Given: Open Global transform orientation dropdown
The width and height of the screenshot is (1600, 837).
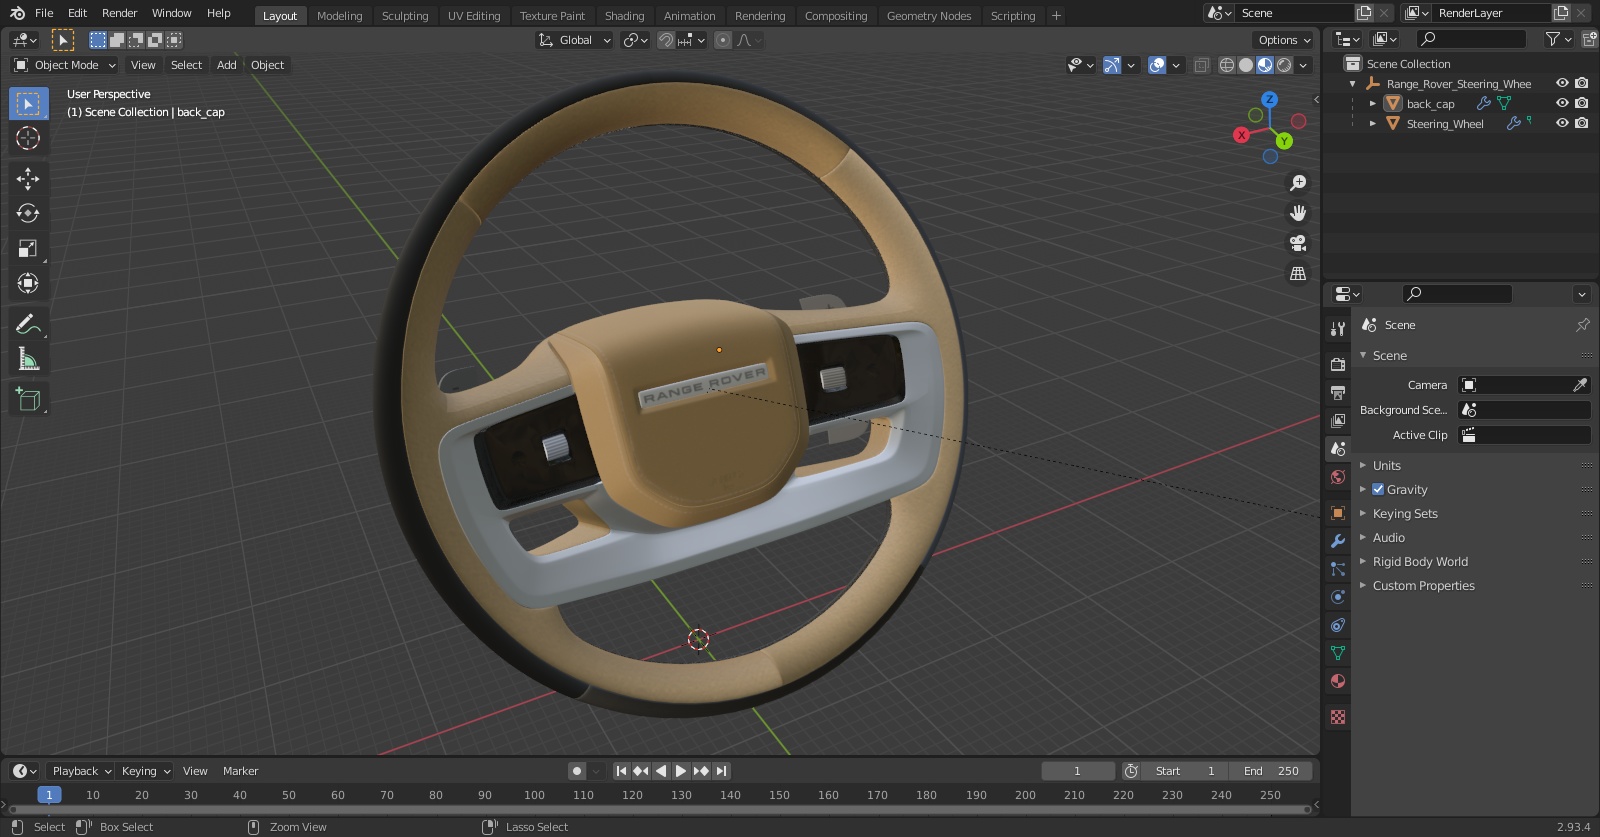Looking at the screenshot, I should coord(574,40).
